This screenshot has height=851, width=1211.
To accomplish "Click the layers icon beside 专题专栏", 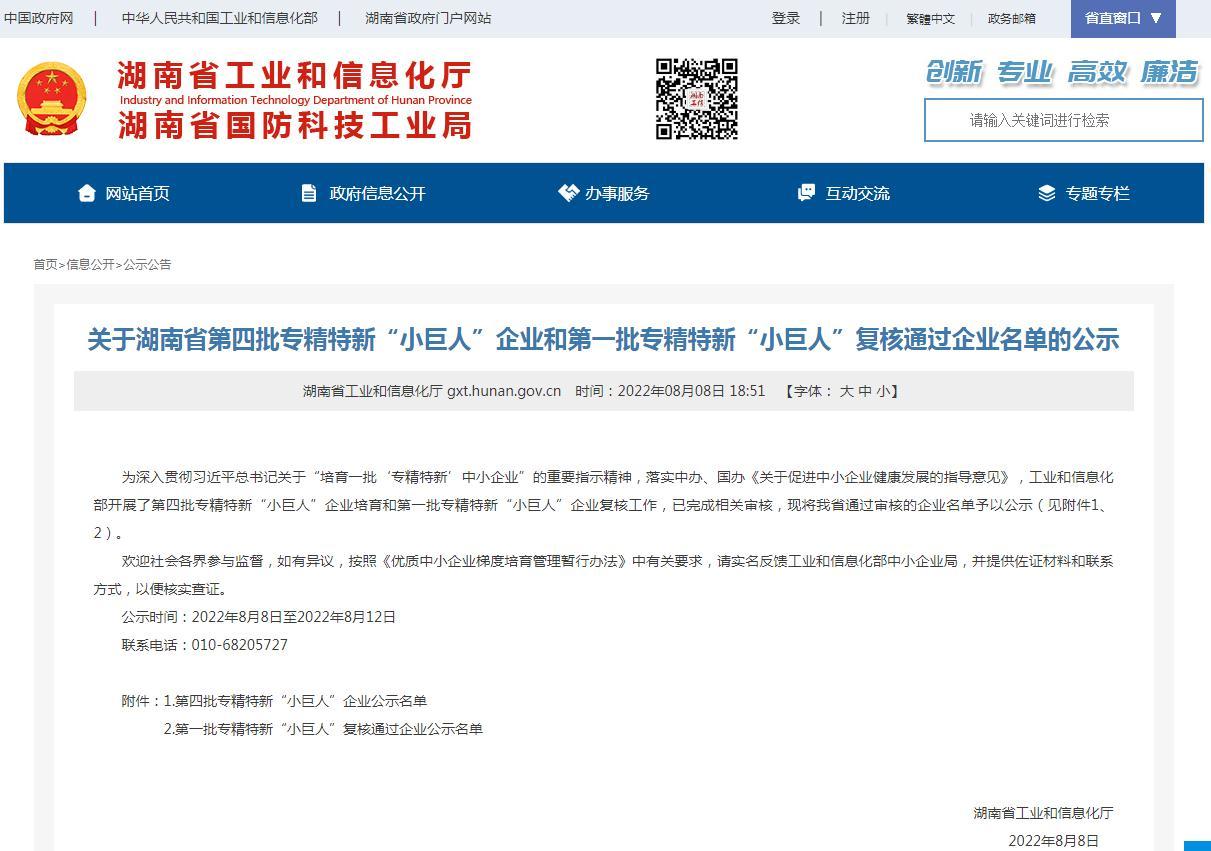I will pos(1047,193).
